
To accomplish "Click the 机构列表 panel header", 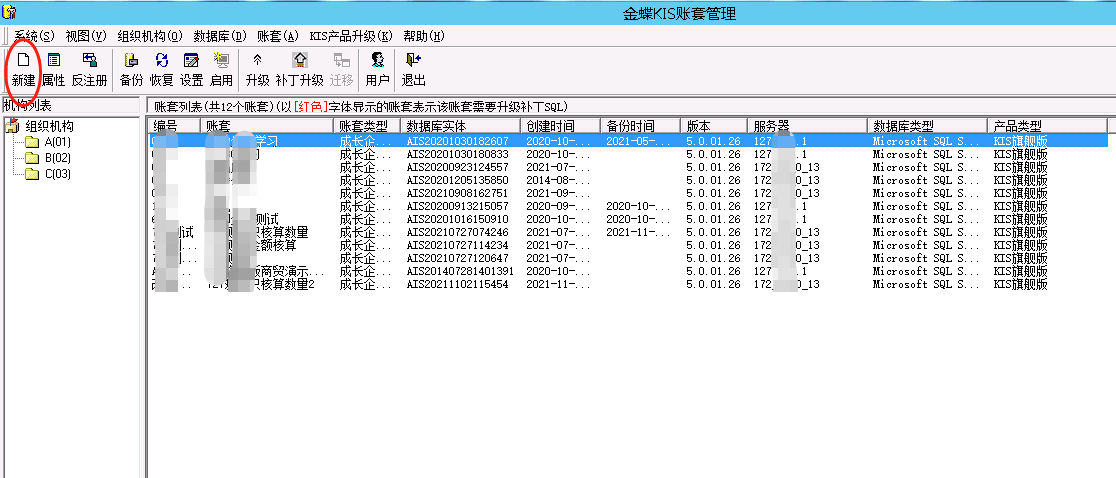I will pos(70,106).
